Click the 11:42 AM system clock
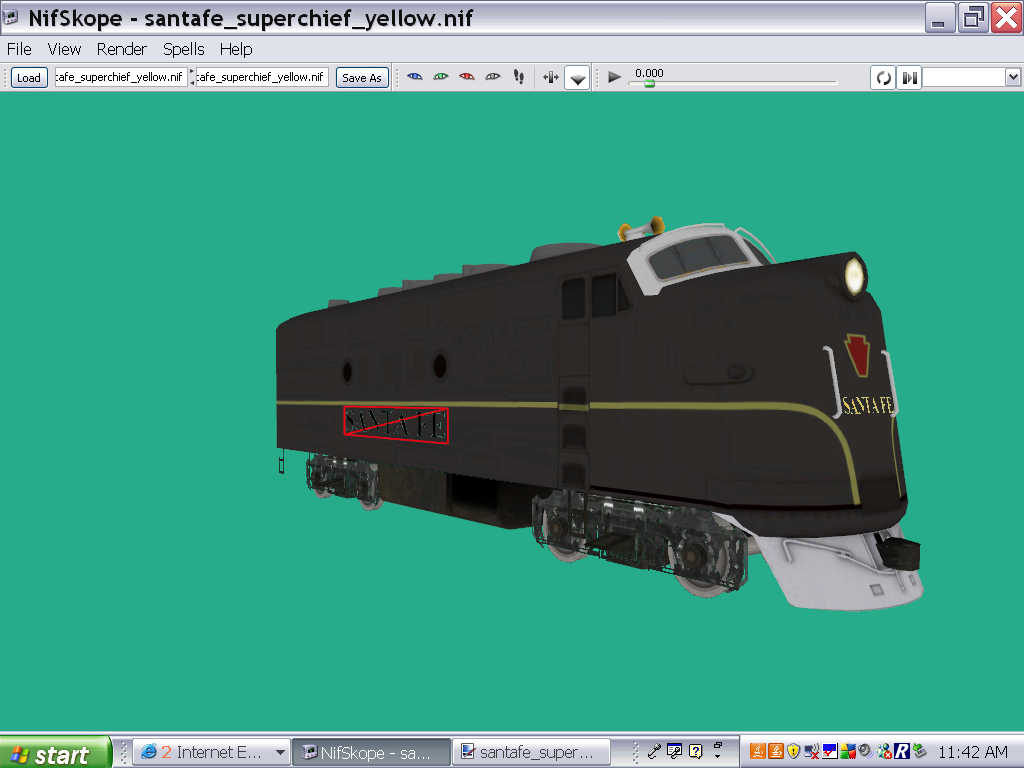The image size is (1024, 768). click(x=973, y=752)
